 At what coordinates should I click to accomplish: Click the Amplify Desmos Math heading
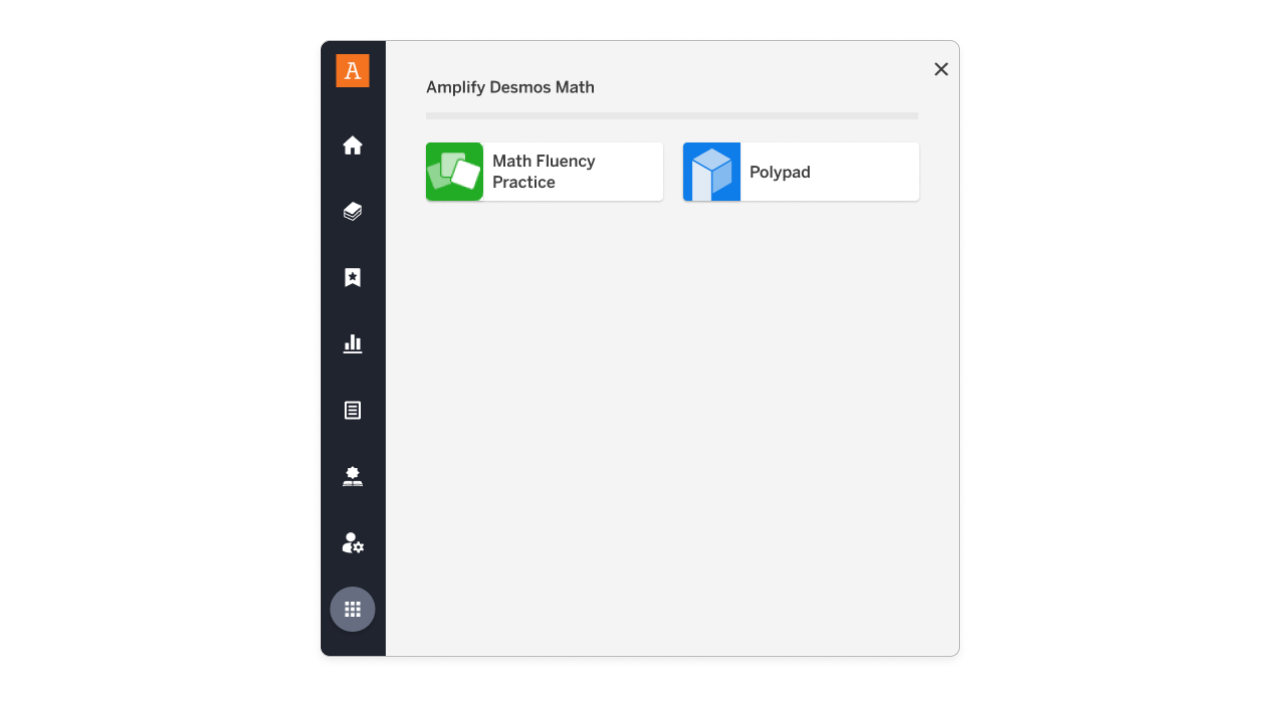click(x=510, y=87)
